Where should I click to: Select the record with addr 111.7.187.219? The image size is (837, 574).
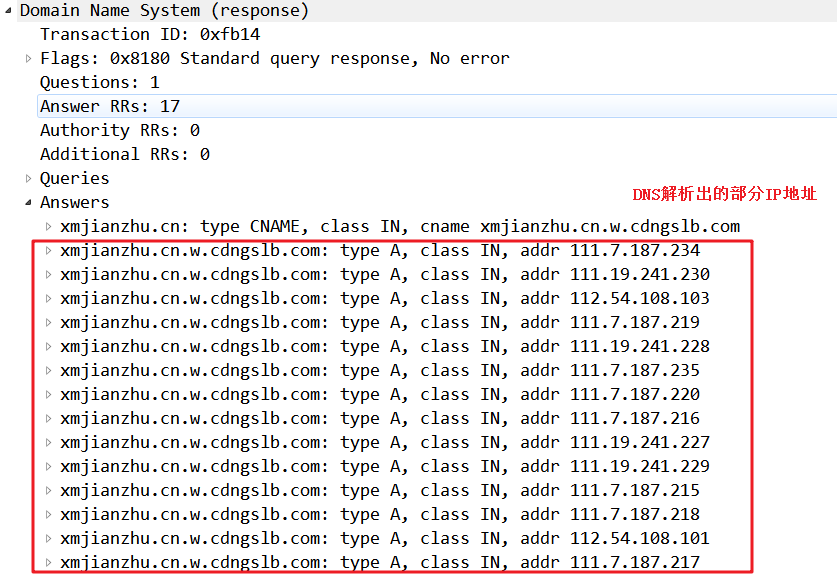(380, 323)
